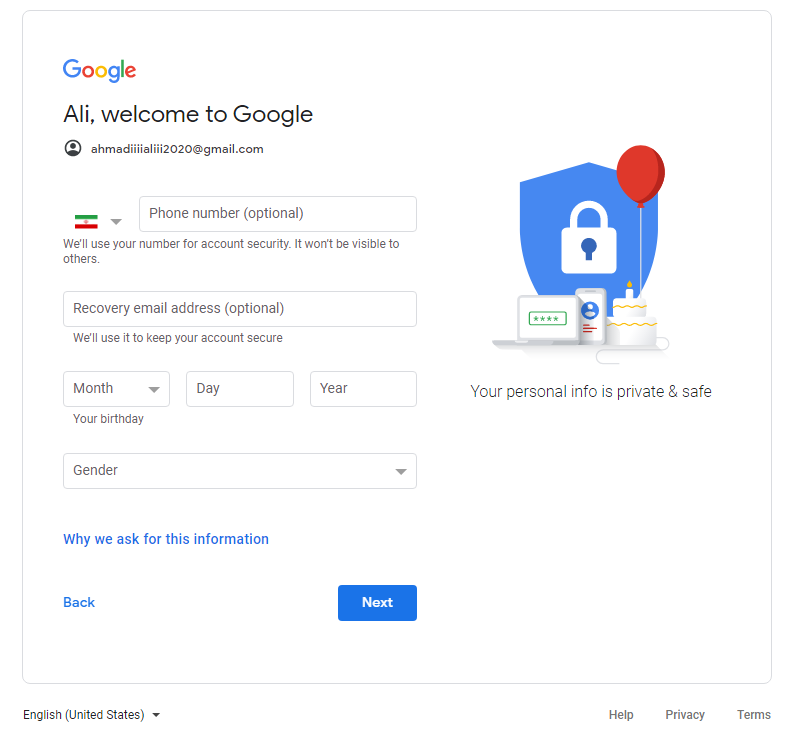Click the red balloon in illustration
This screenshot has height=748, width=792.
[x=640, y=174]
